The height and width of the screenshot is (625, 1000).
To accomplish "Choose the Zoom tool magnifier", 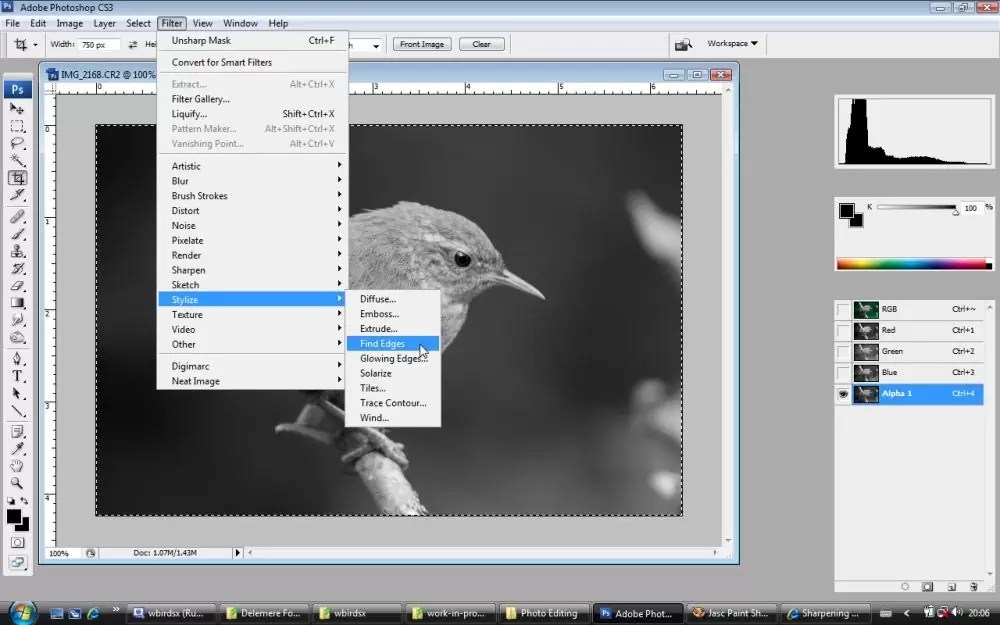I will point(17,483).
